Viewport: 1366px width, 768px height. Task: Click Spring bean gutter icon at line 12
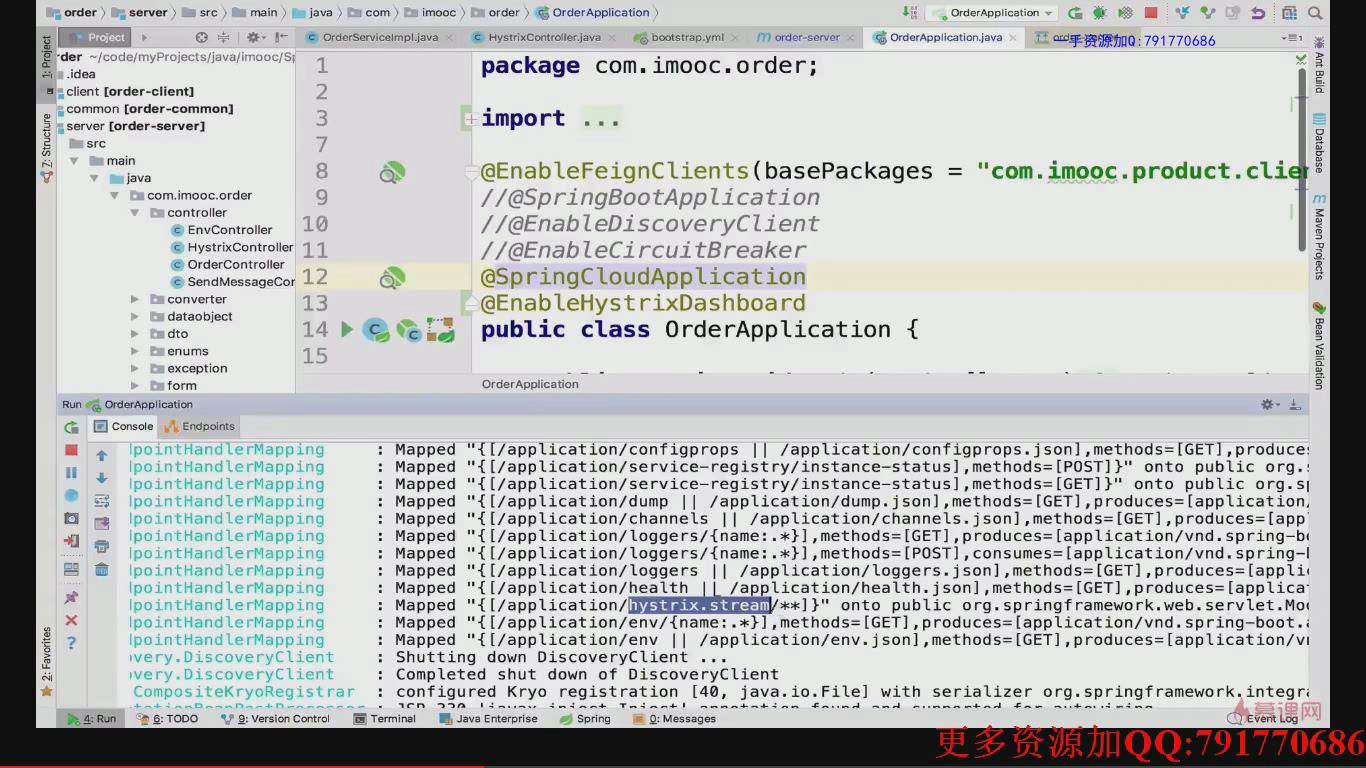tap(391, 277)
